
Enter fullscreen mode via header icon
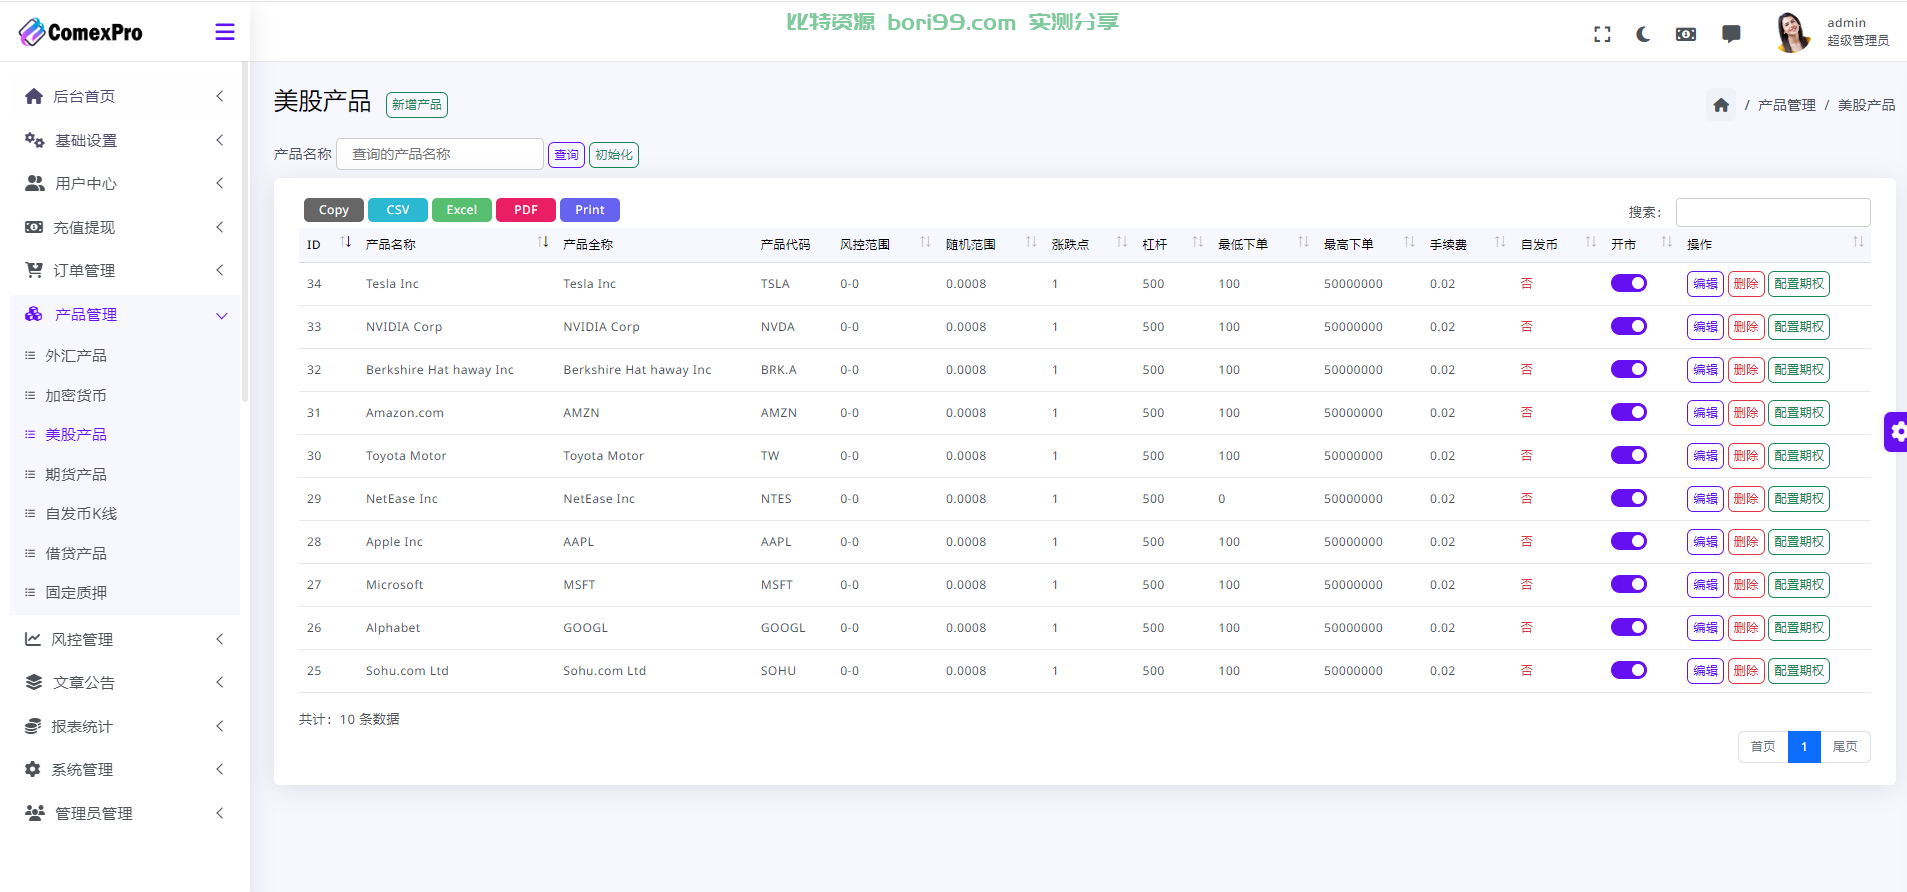point(1602,34)
